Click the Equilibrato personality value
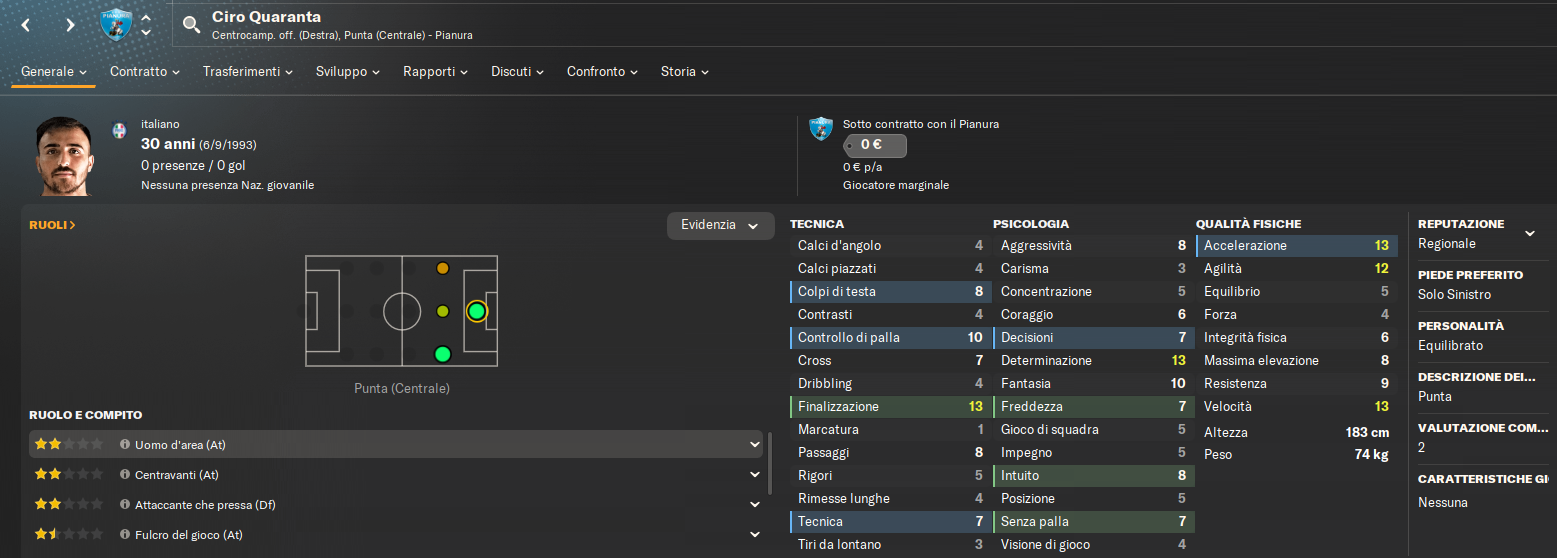The width and height of the screenshot is (1557, 558). [1450, 346]
